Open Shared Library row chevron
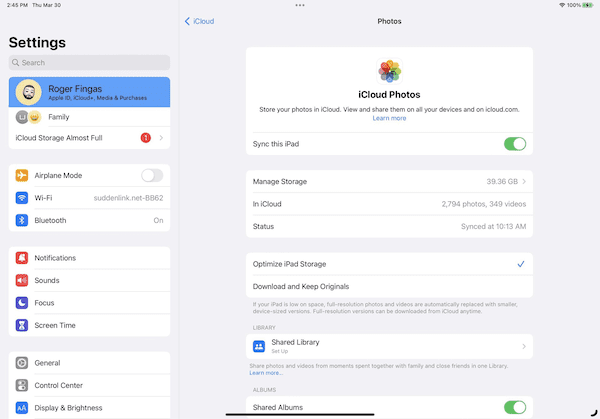Screen dimensions: 600x419 point(524,346)
